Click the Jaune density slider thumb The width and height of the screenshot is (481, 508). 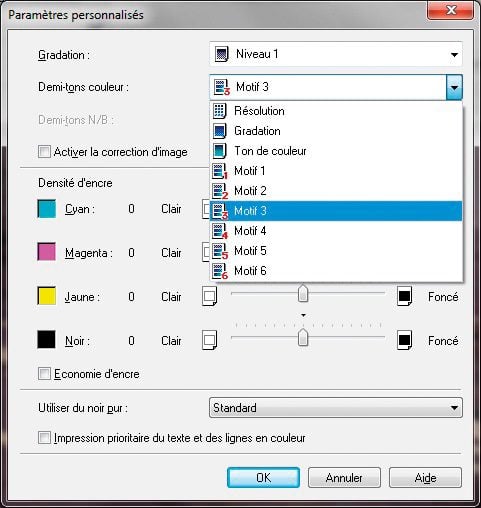pos(303,293)
